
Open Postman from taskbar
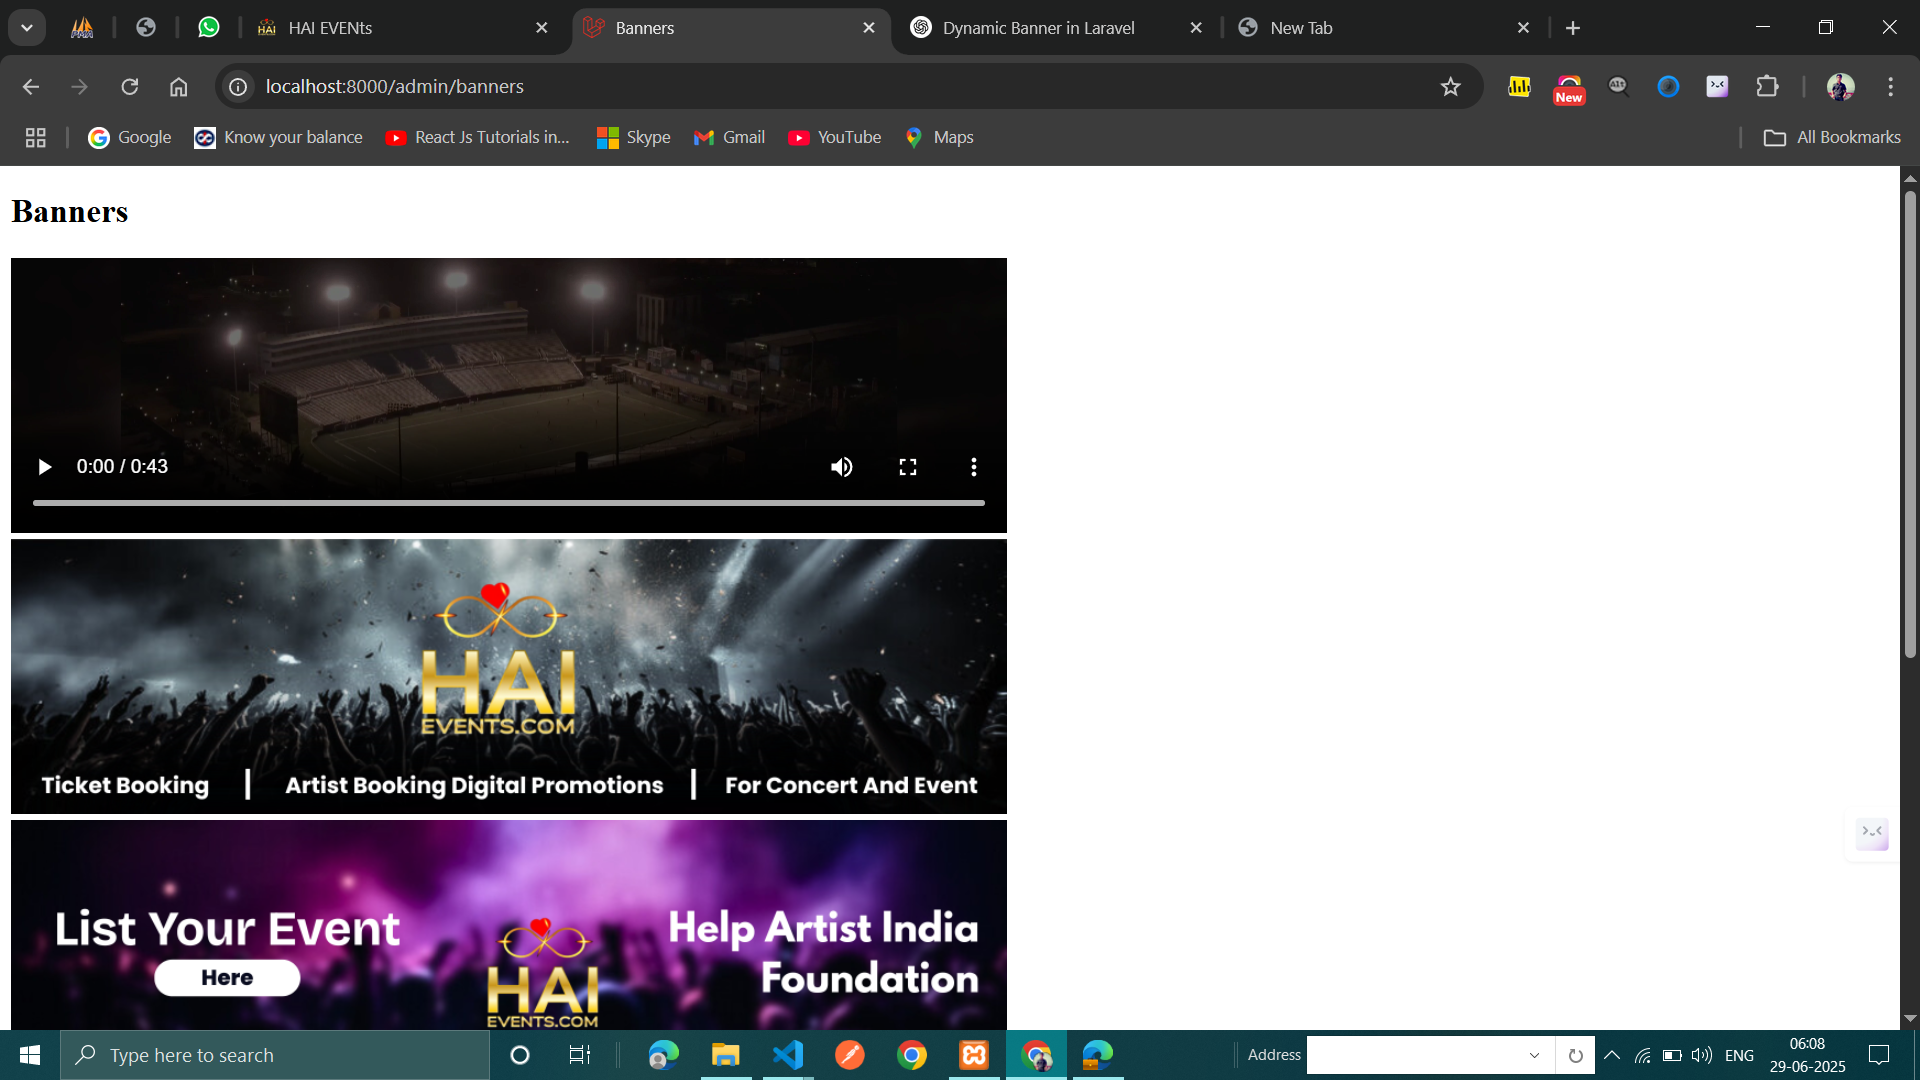click(x=850, y=1055)
